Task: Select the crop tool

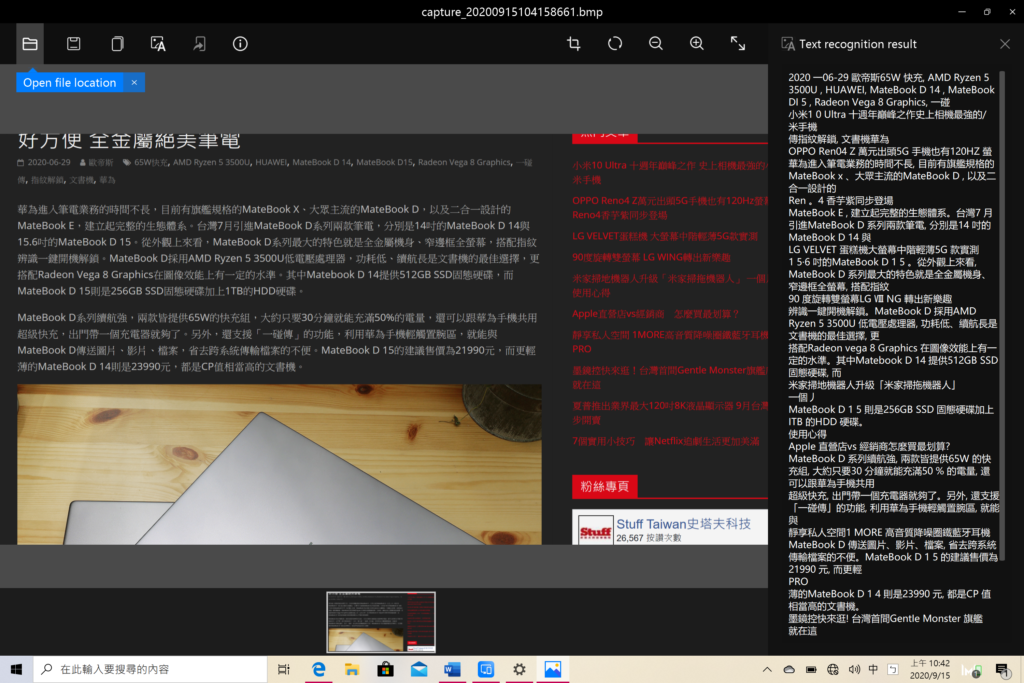Action: coord(573,44)
